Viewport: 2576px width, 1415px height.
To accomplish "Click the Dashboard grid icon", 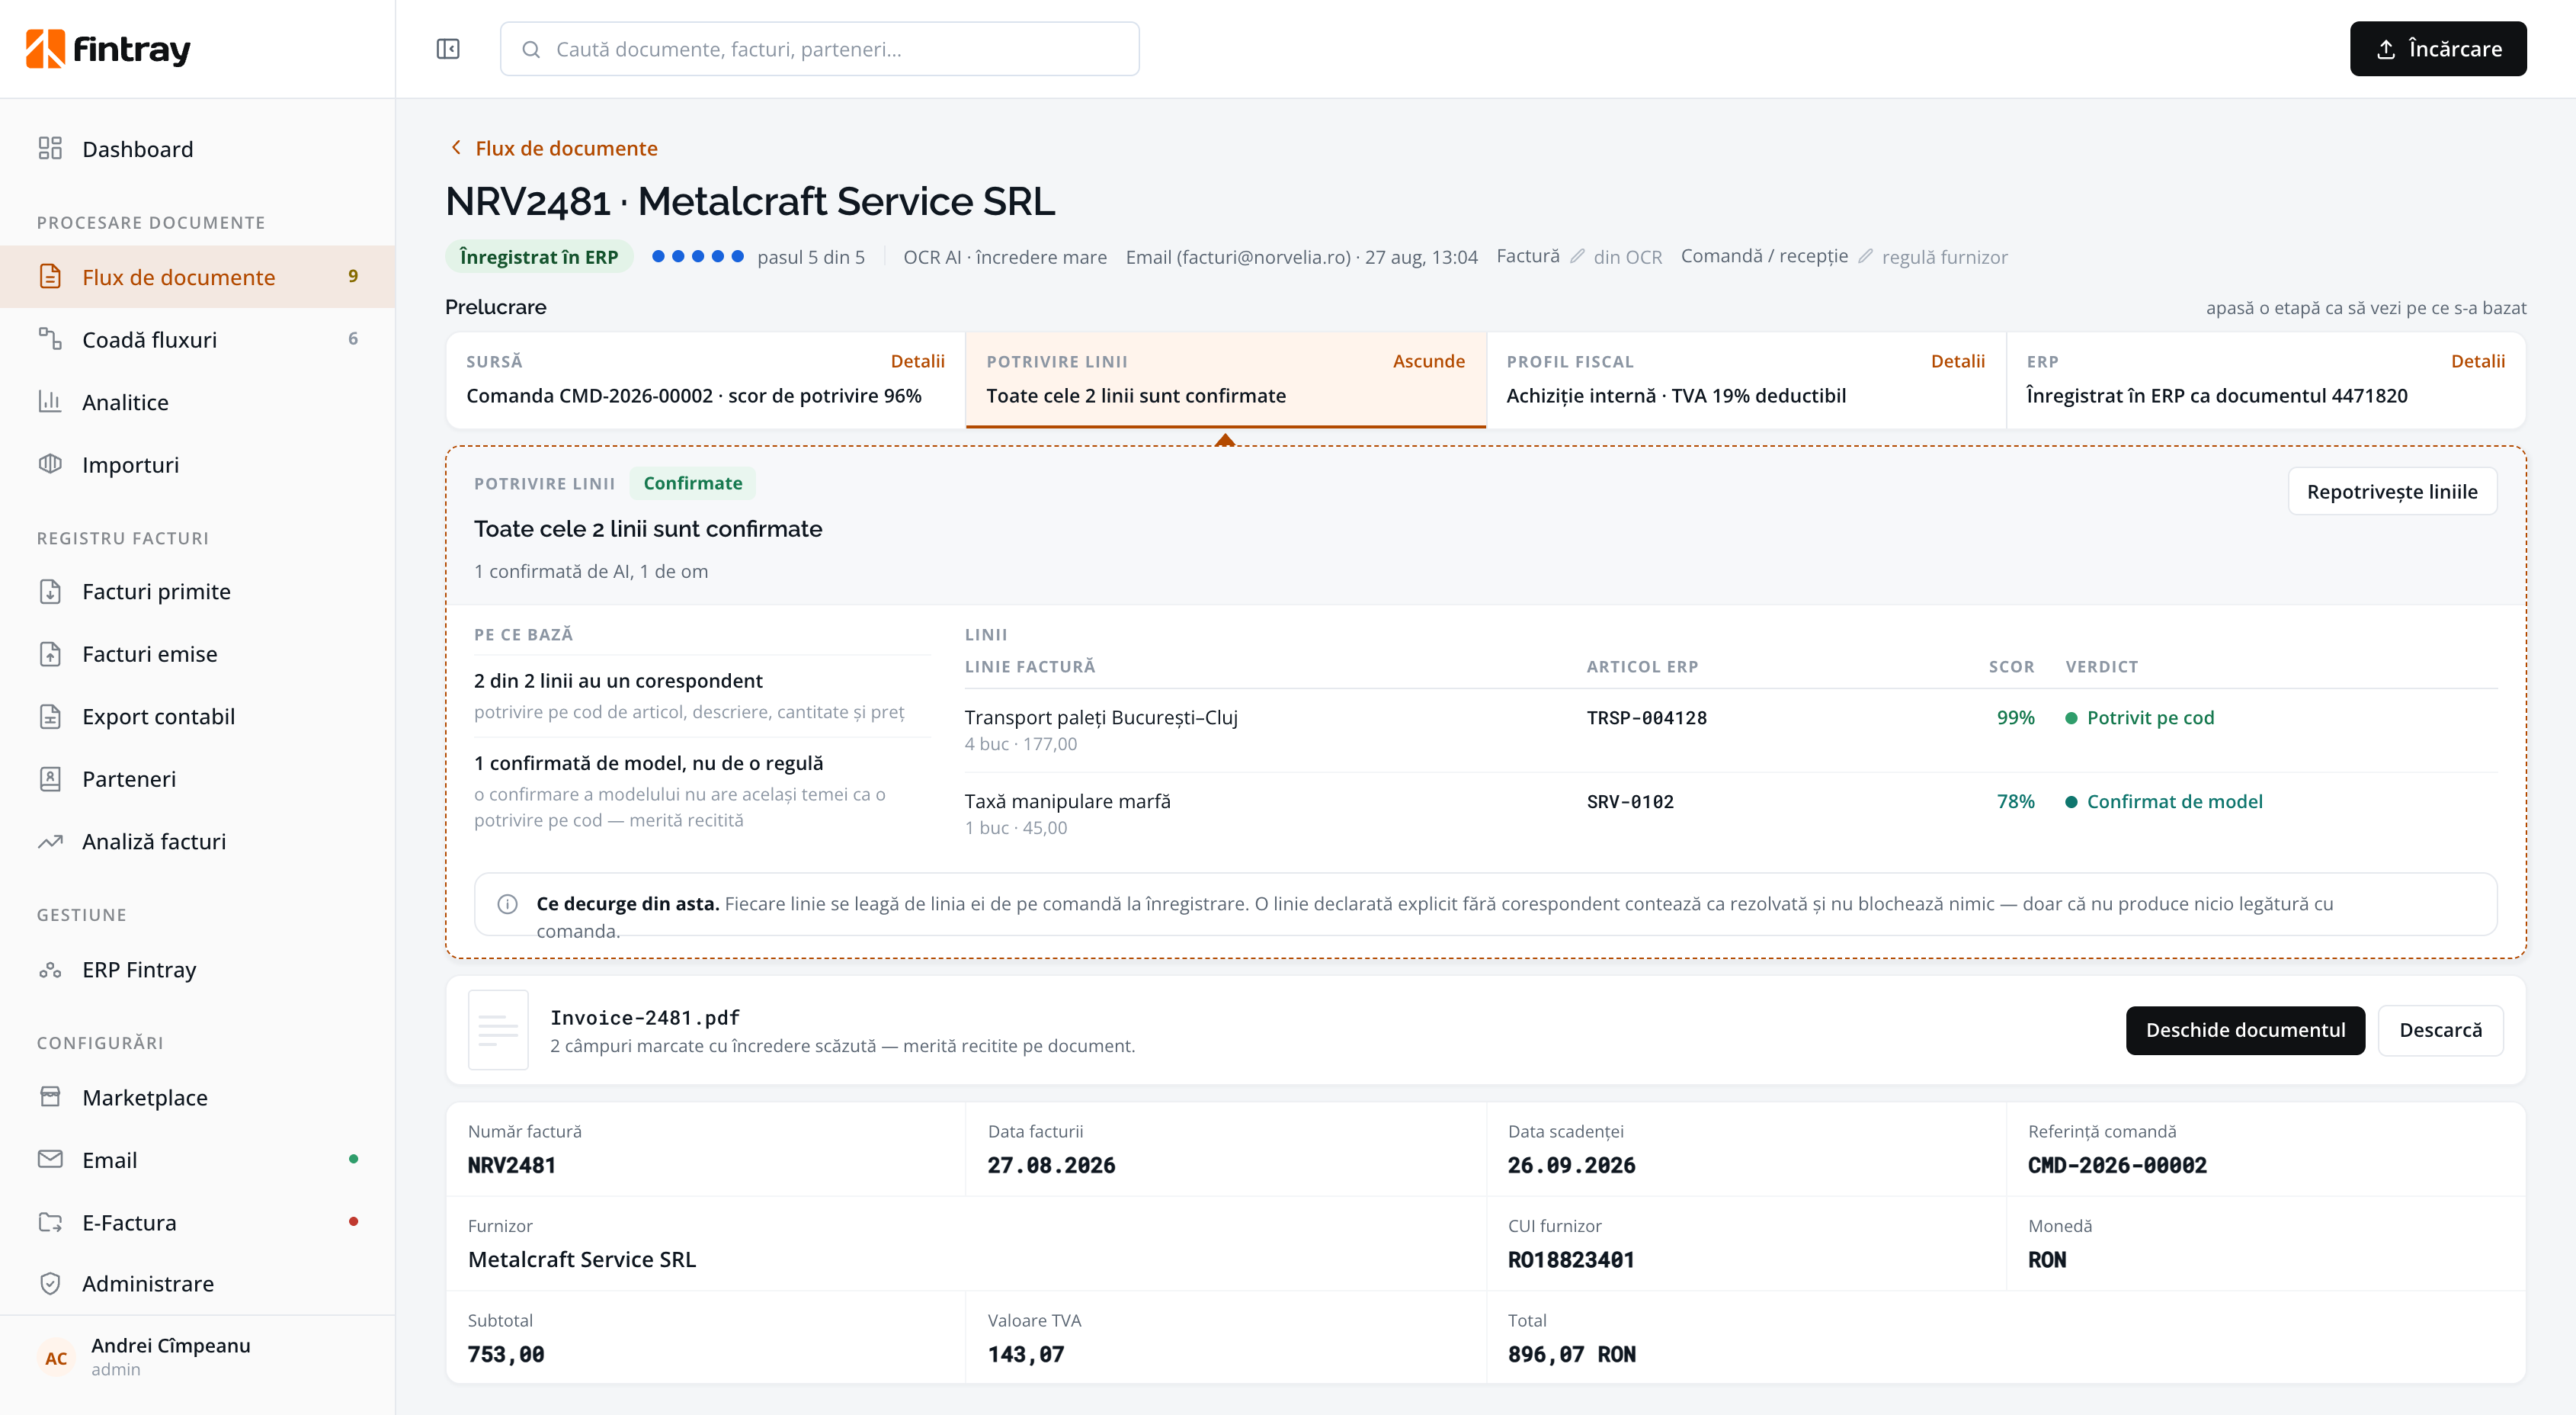I will (x=50, y=149).
